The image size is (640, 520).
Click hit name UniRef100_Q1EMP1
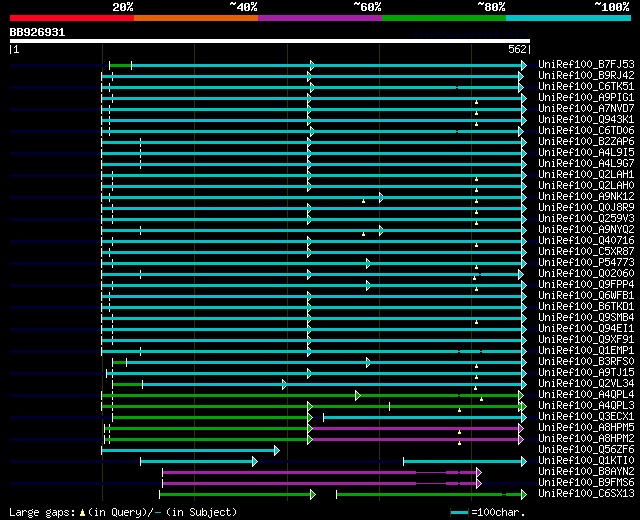(x=586, y=351)
